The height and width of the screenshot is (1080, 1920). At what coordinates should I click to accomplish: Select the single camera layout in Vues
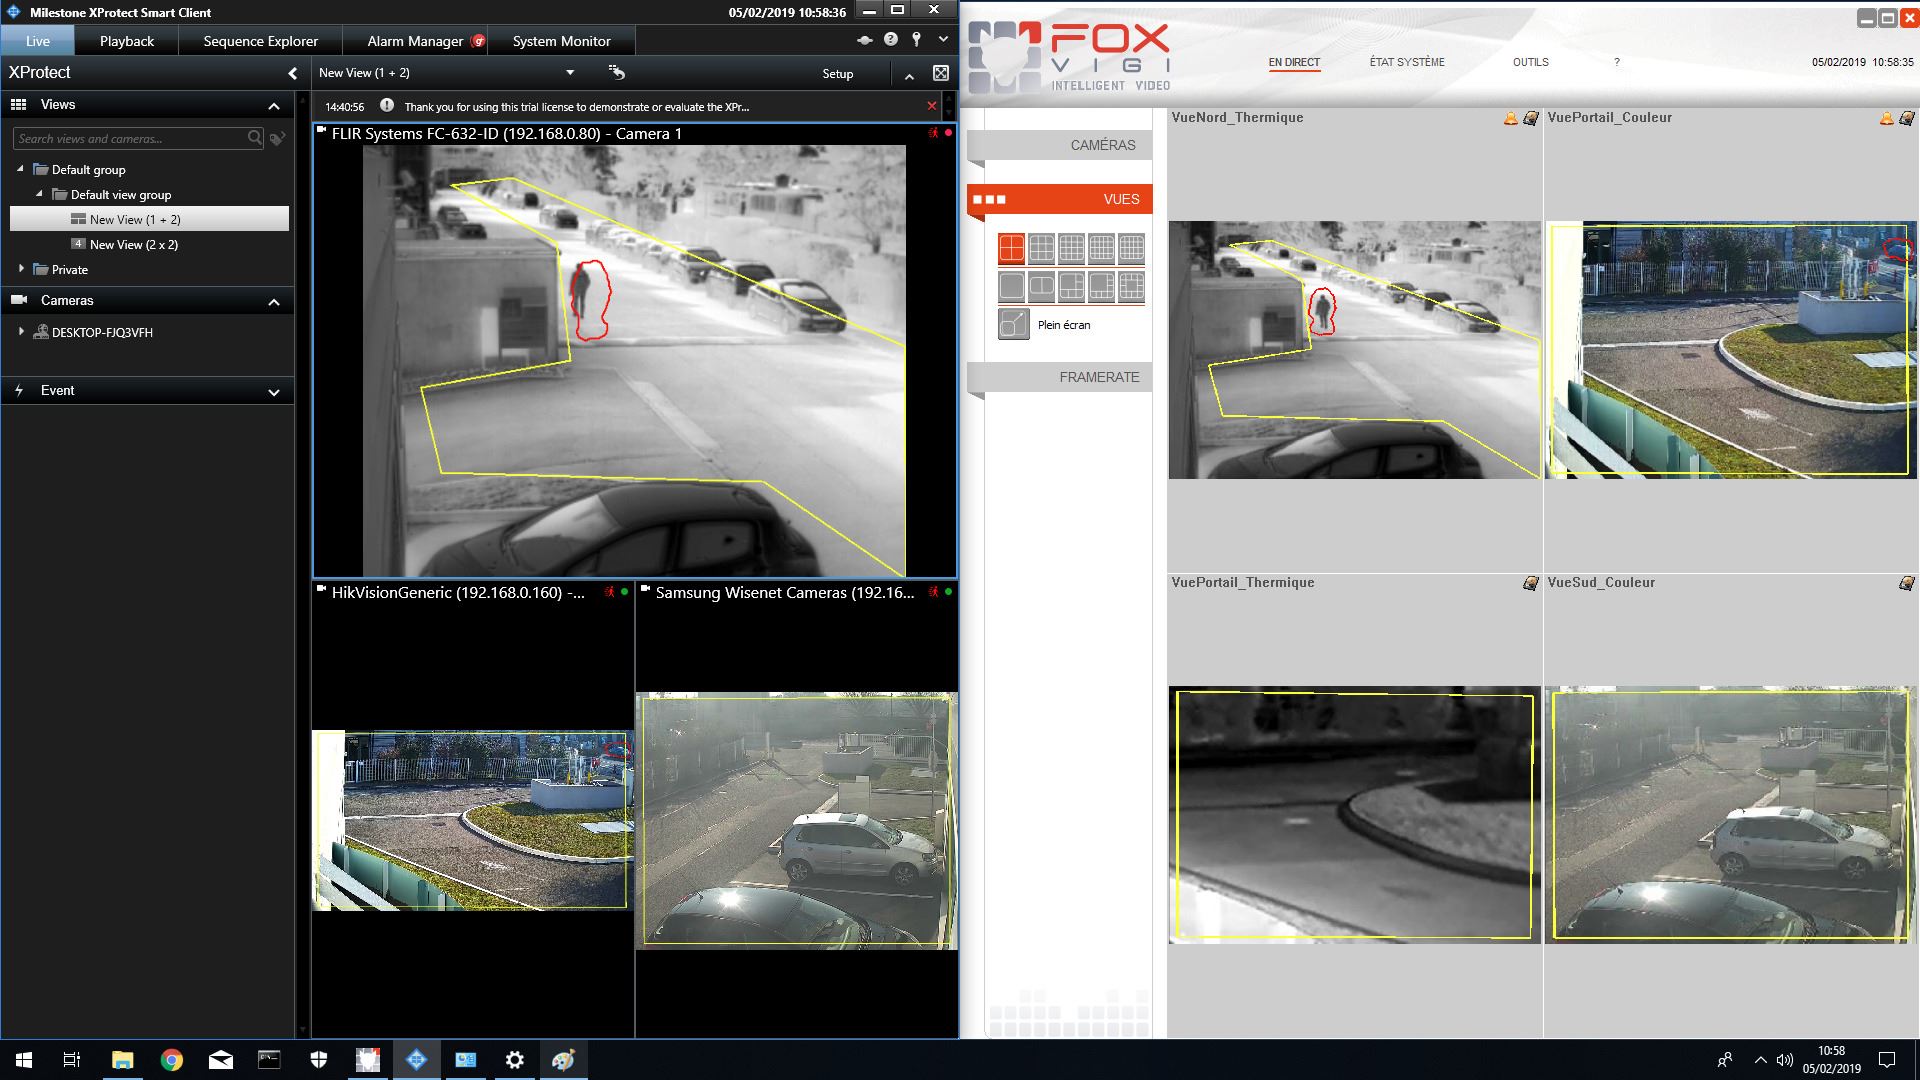tap(1011, 287)
